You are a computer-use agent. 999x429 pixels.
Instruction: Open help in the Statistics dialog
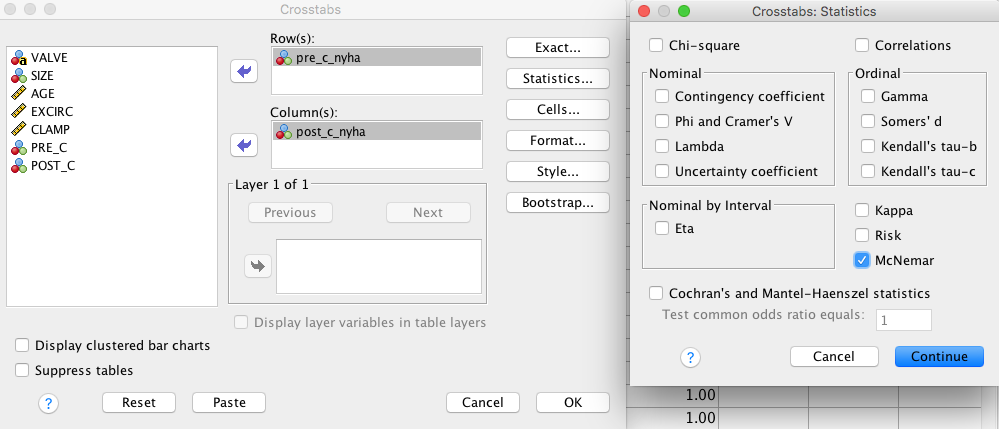coord(691,357)
